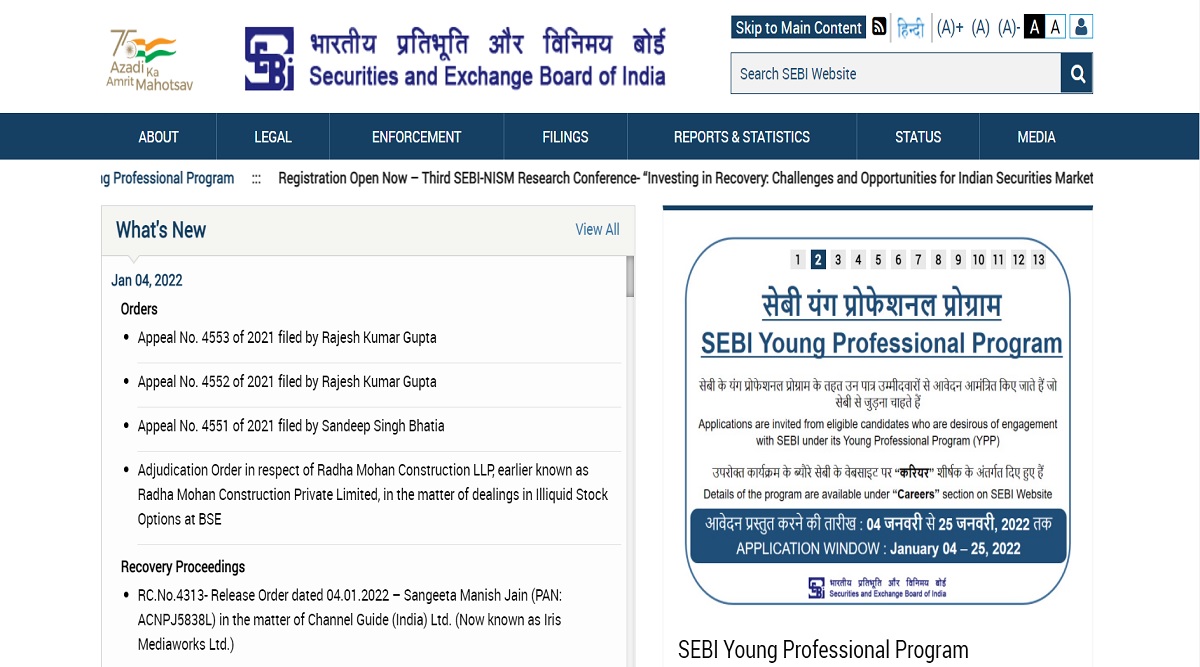Decrease text size using (A)-
Image resolution: width=1200 pixels, height=667 pixels.
pyautogui.click(x=1007, y=27)
